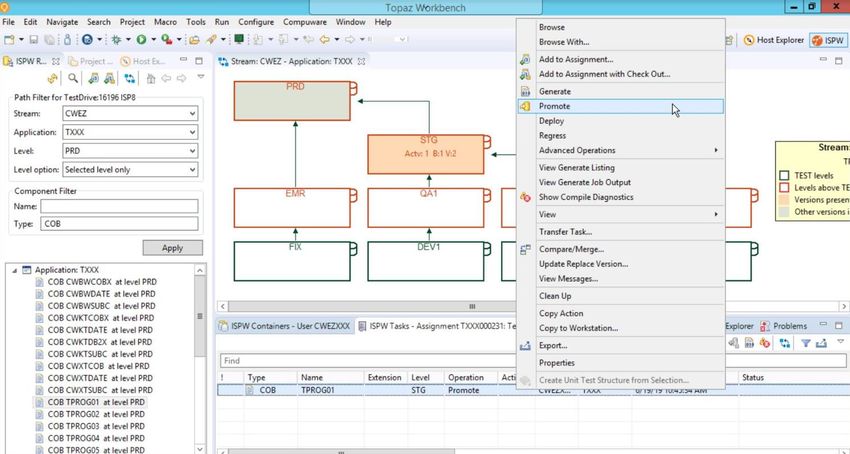Choose Show Compile Diagnostics from the context menu

tap(621, 197)
